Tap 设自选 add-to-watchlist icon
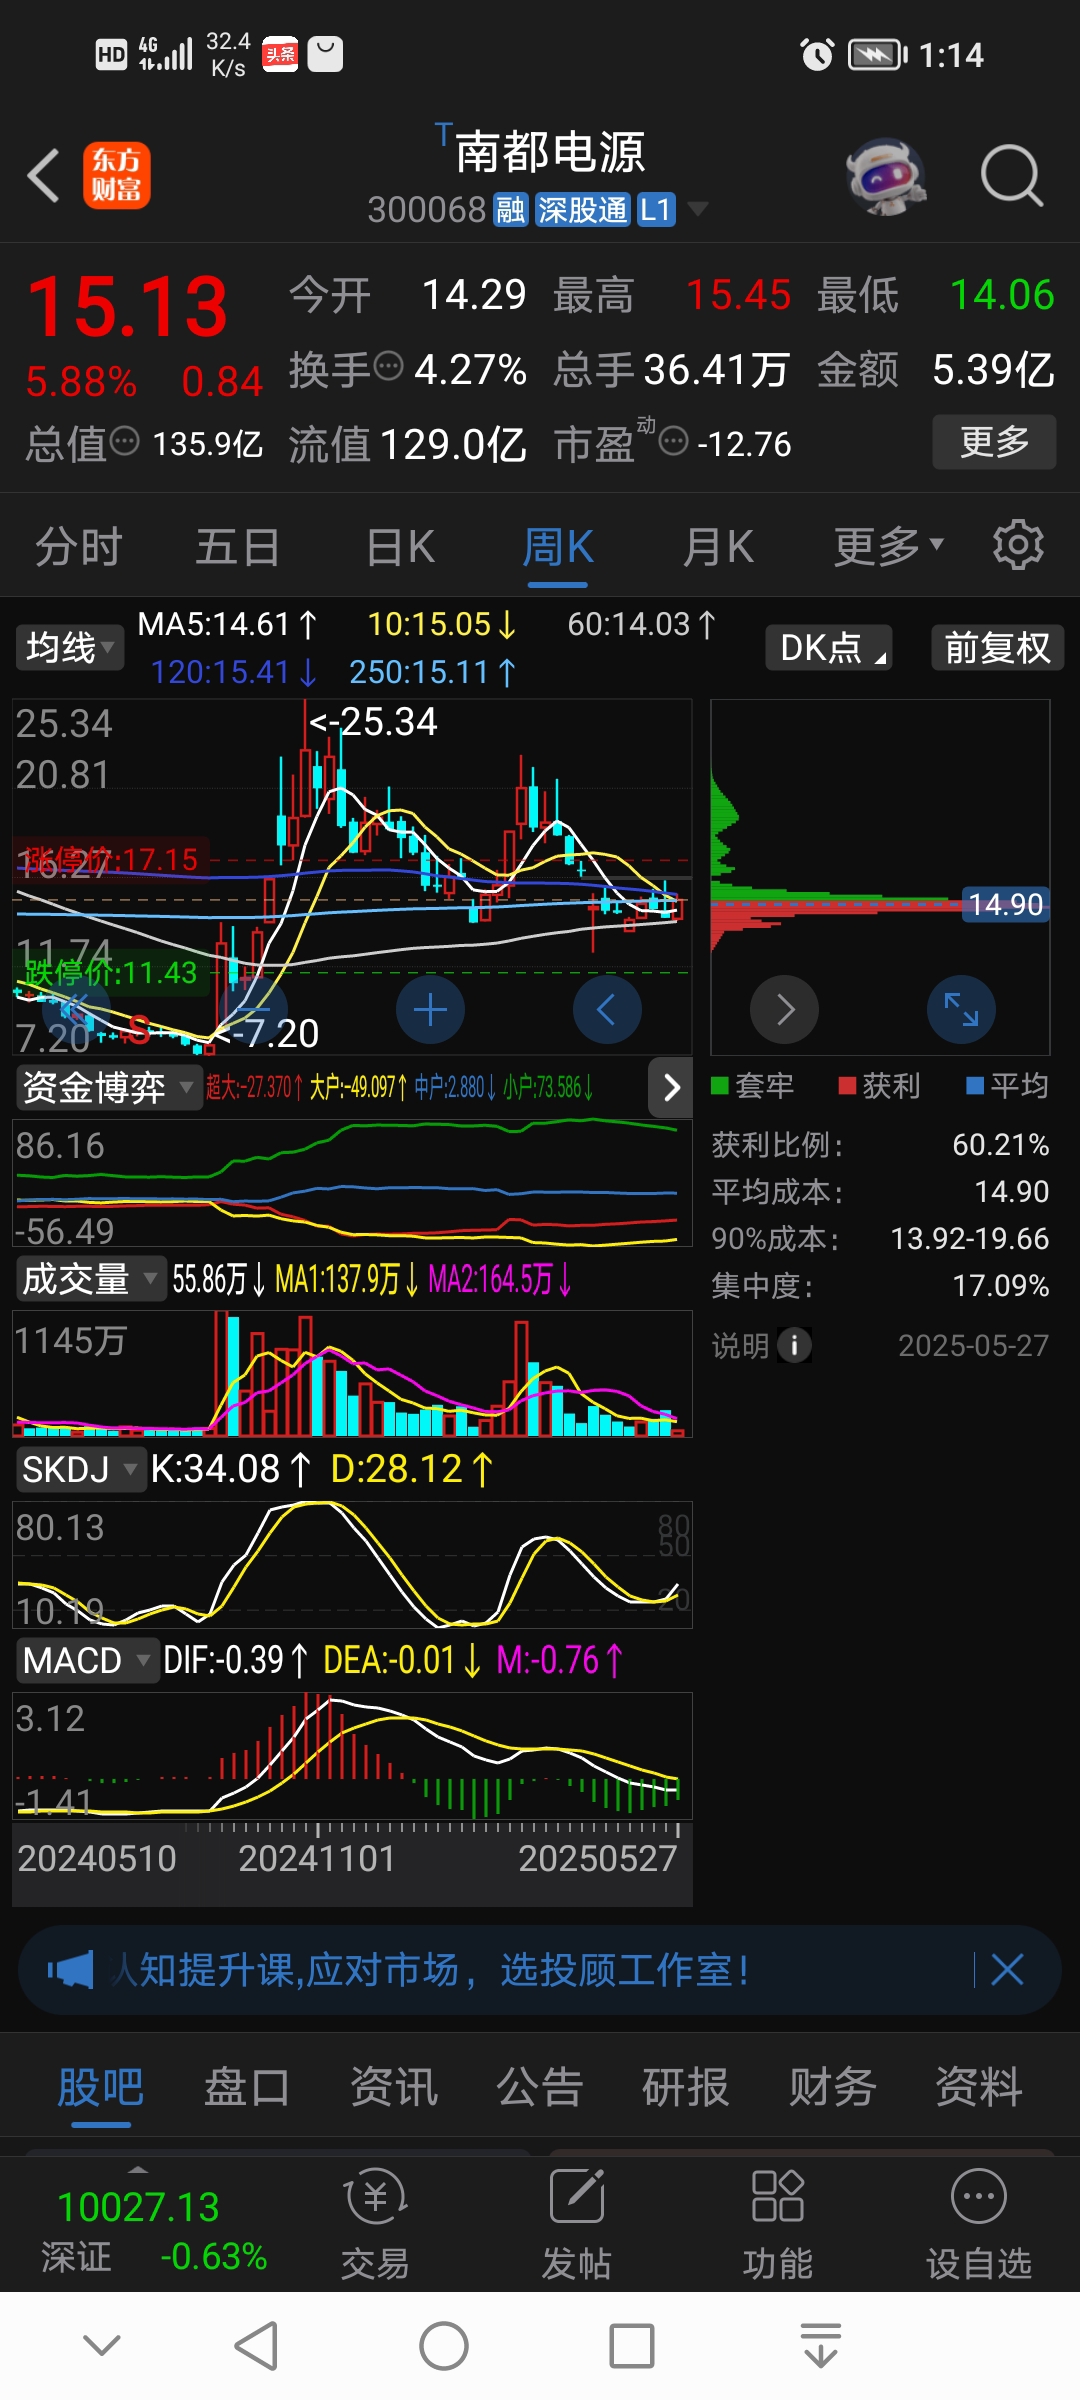 pos(979,2225)
